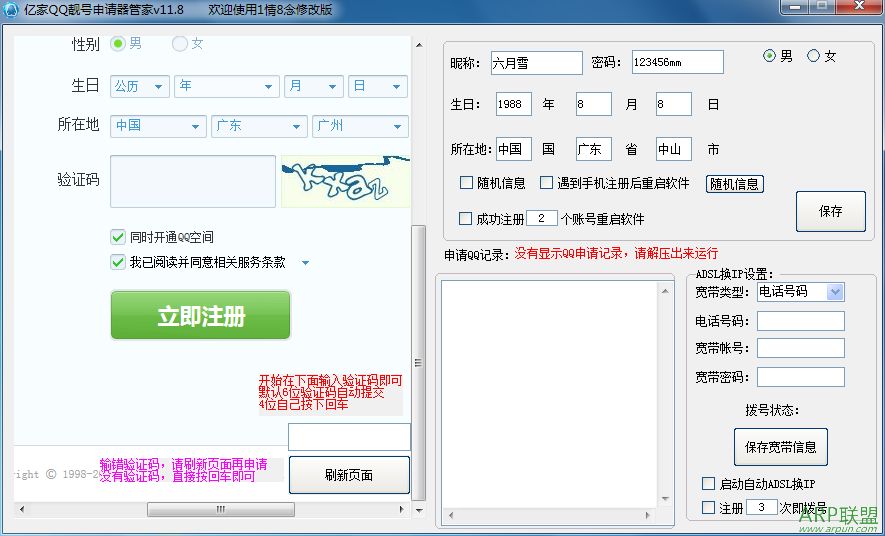Screen dimensions: 885x536
Task: Open the 中国 country dropdown
Action: click(x=158, y=126)
